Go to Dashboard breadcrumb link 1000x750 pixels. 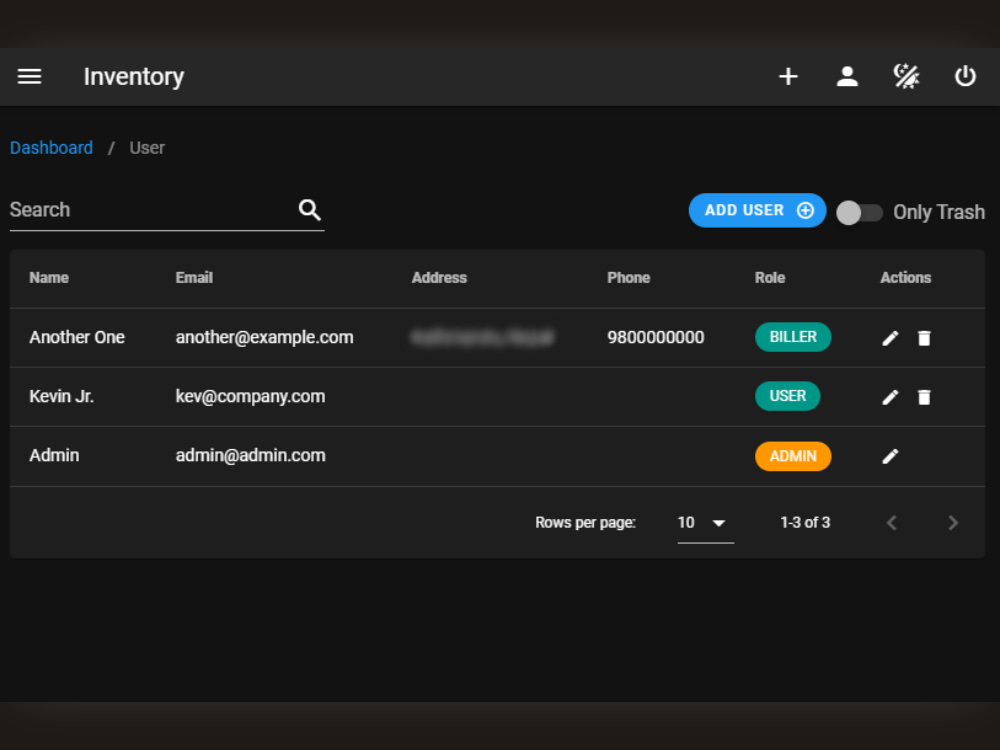[x=52, y=148]
